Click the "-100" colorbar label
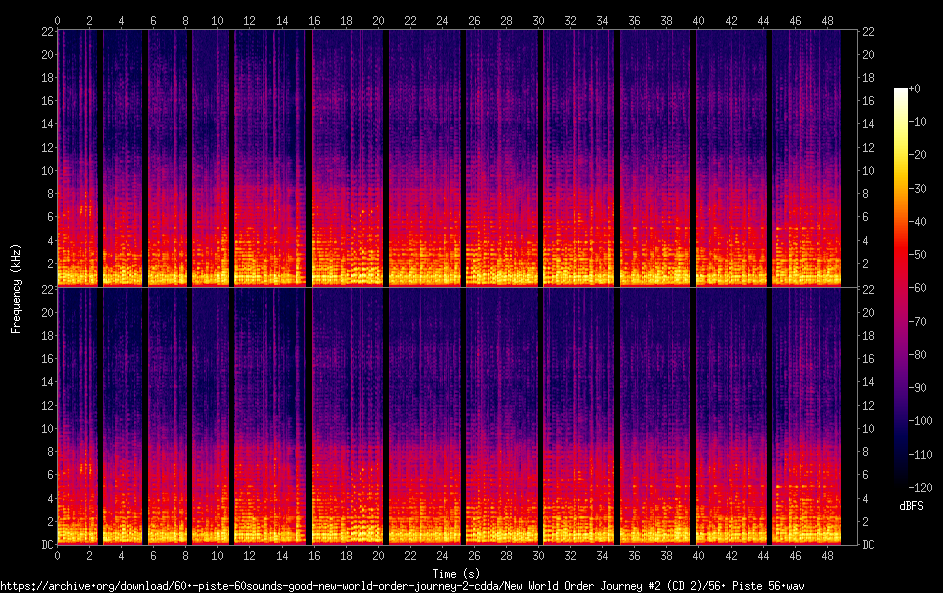Screen dimensions: 943x593 pos(920,421)
